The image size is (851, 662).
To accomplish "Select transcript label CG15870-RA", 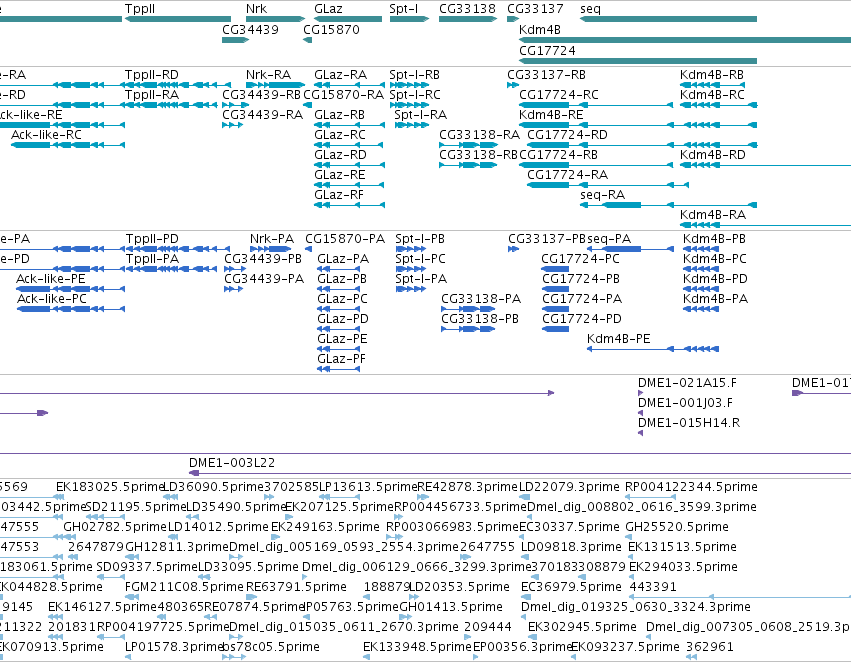I will click(344, 95).
